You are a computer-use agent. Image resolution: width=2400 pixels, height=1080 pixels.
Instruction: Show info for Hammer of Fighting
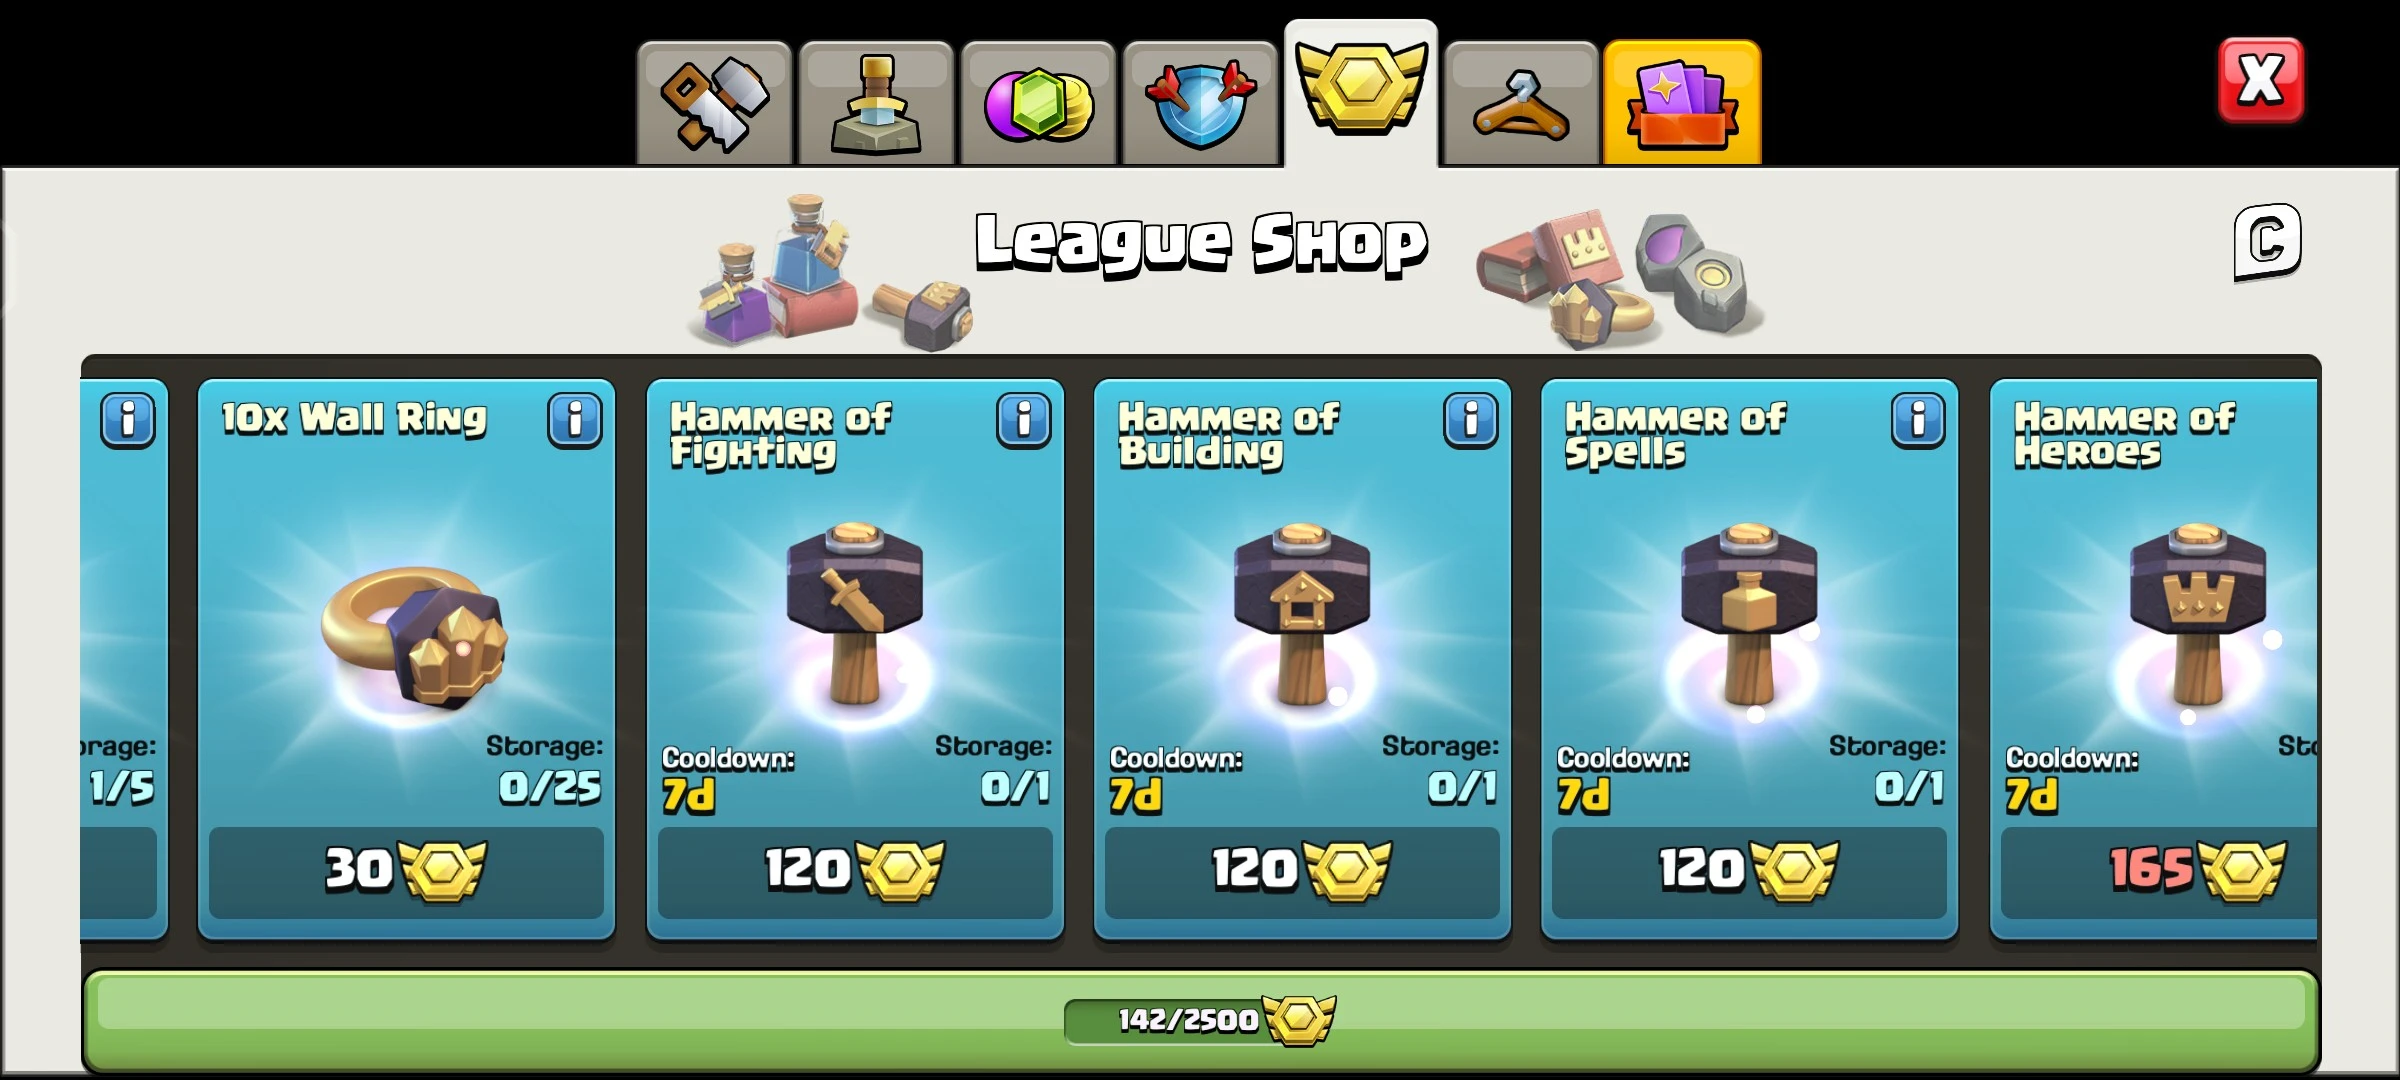coord(1023,419)
